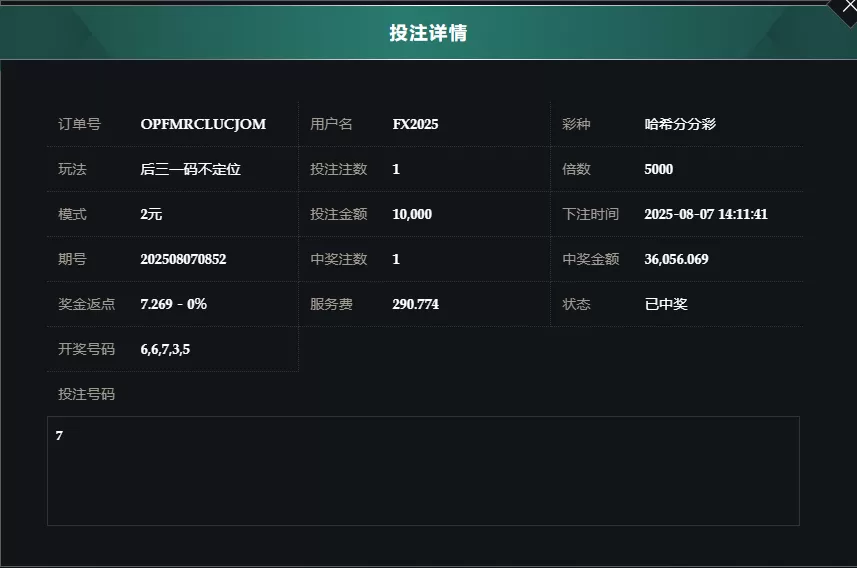Click the username FX2025 value
The height and width of the screenshot is (568, 857).
415,124
